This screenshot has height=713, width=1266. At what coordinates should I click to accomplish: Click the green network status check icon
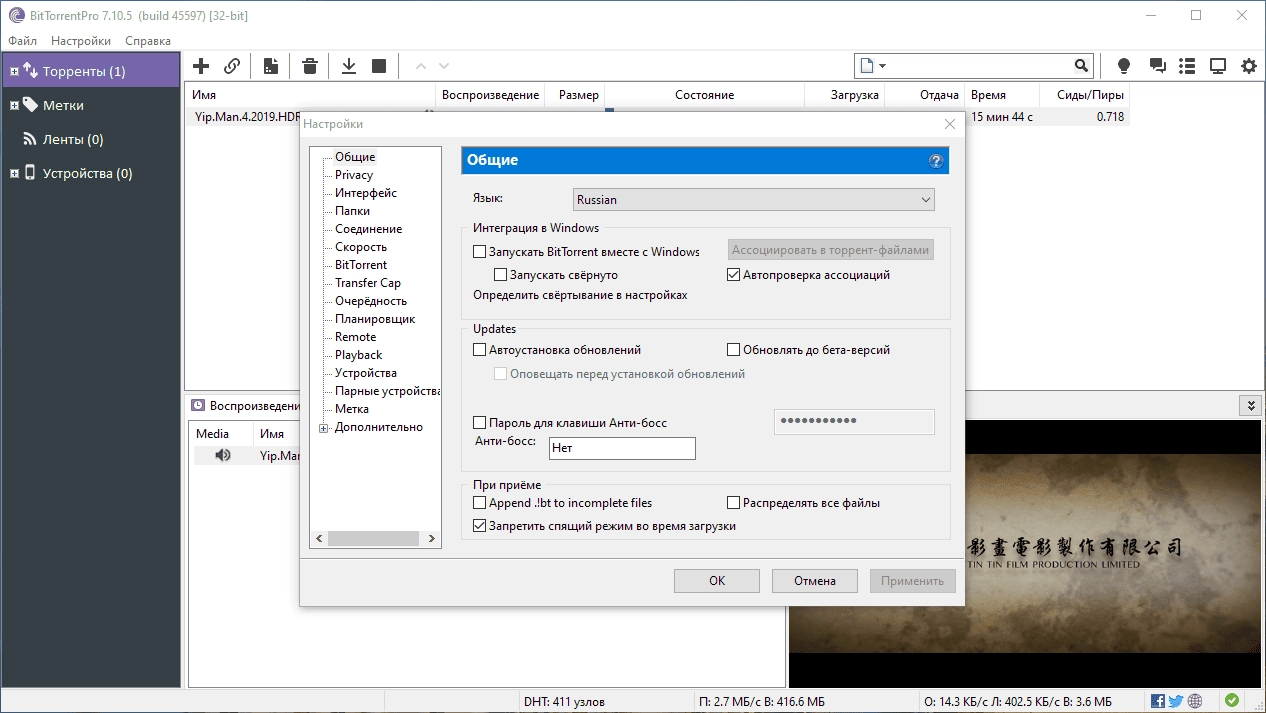click(x=1232, y=701)
